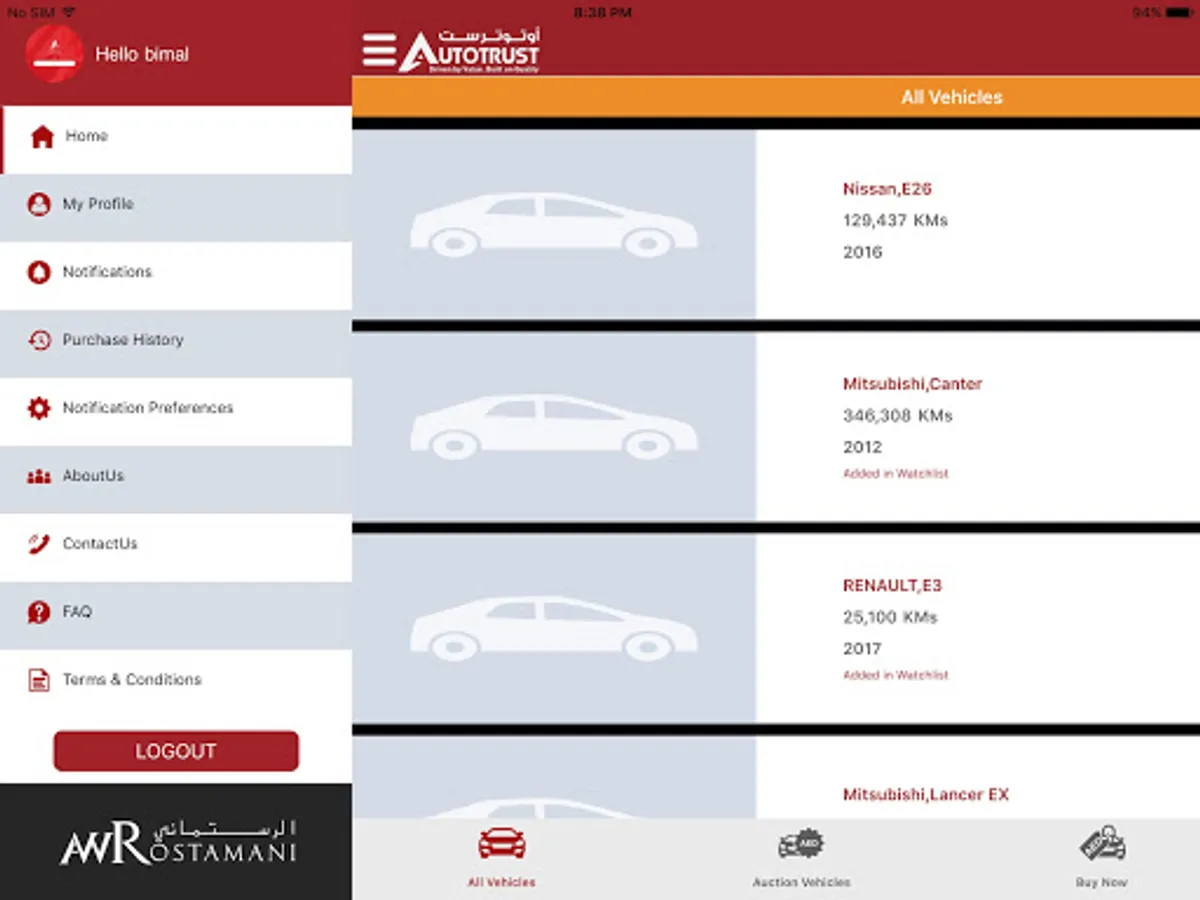
Task: Open Purchase History menu item
Action: pos(176,343)
